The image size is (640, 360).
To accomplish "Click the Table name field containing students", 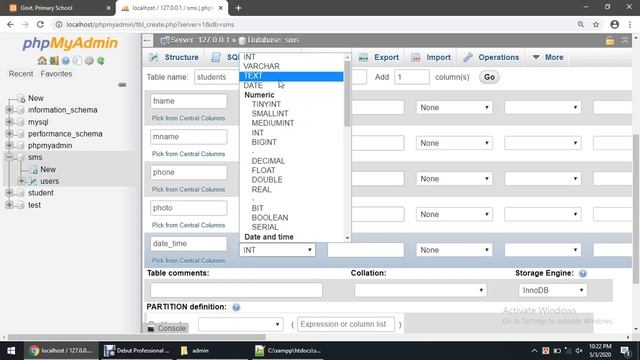I will (x=217, y=77).
